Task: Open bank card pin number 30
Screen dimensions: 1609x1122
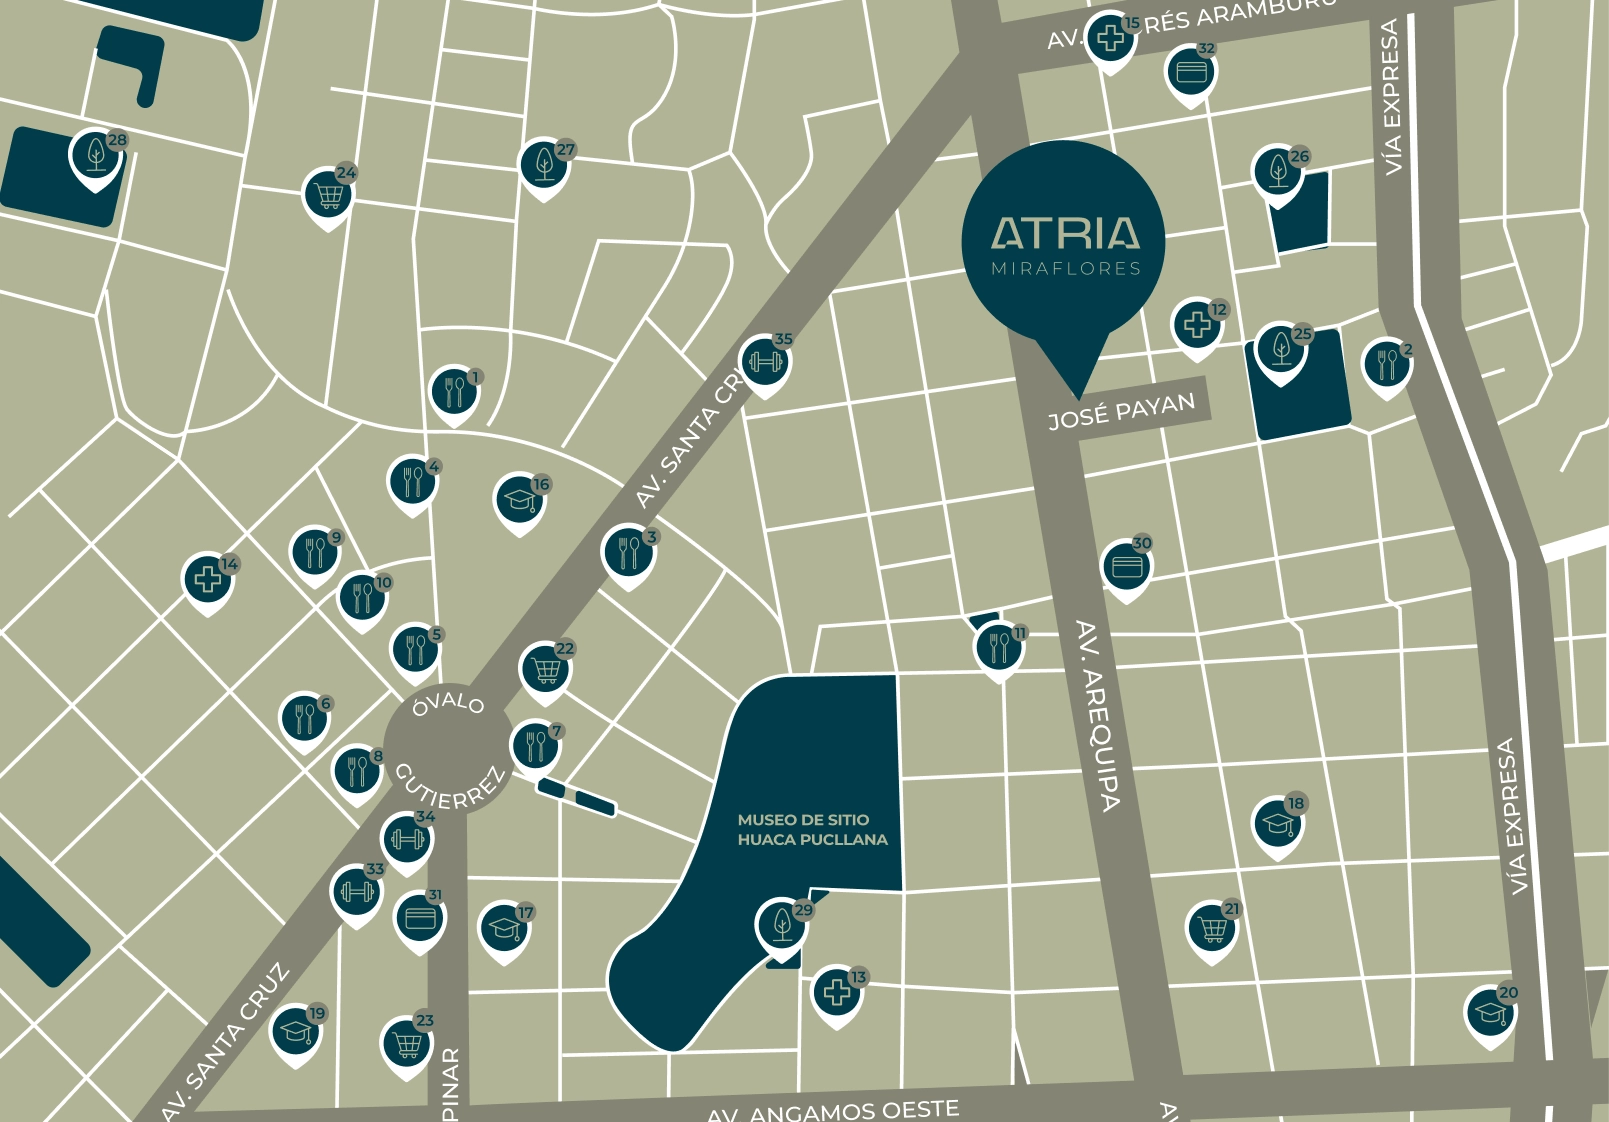Action: point(1127,569)
